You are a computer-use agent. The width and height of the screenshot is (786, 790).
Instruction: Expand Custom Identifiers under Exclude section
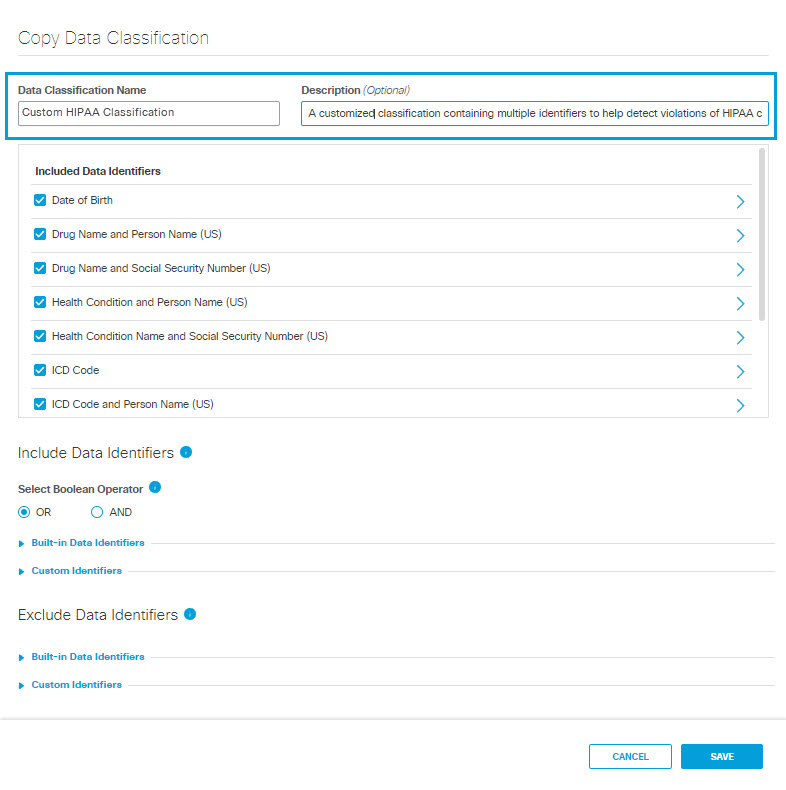77,685
